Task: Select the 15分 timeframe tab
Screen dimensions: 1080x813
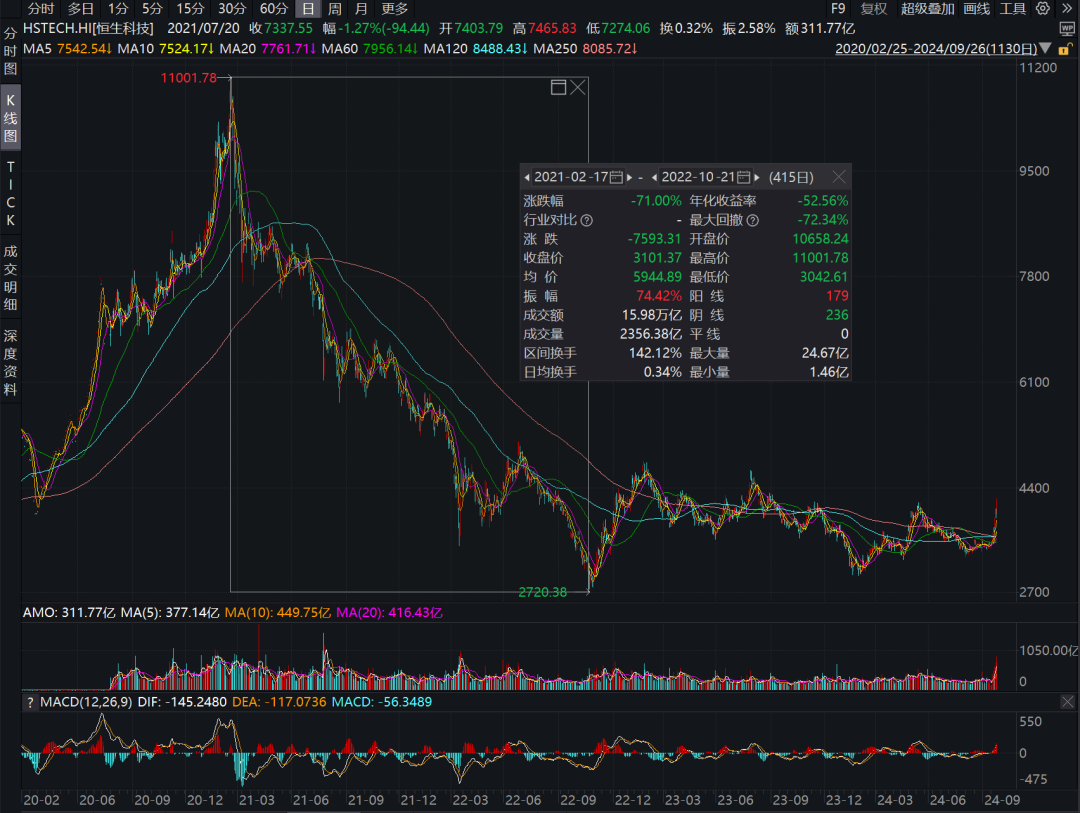Action: 190,9
